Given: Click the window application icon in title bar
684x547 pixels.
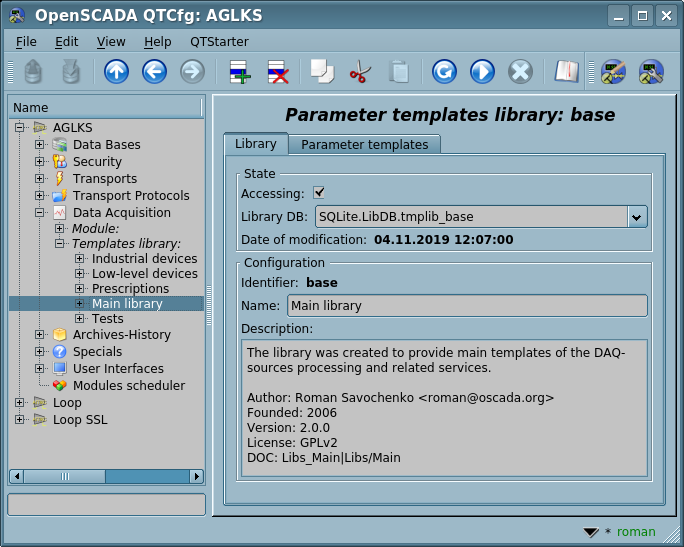Looking at the screenshot, I should [17, 16].
